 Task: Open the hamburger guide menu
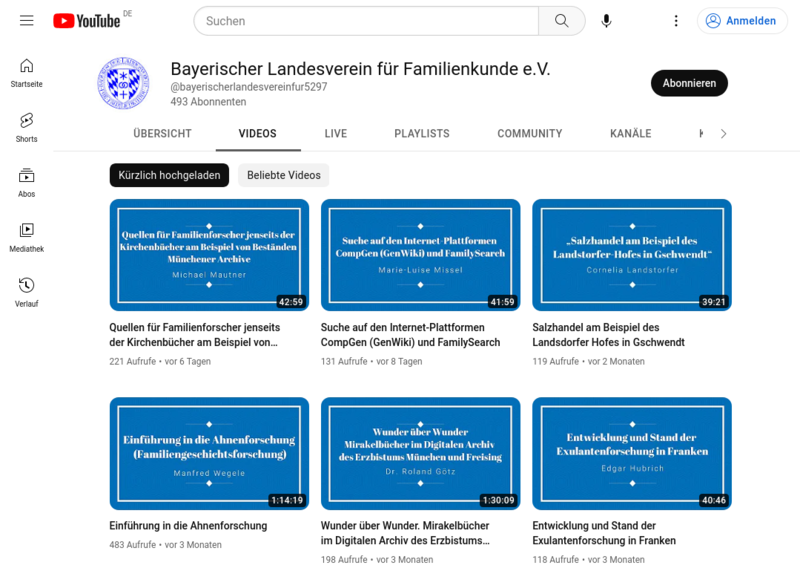[x=27, y=20]
